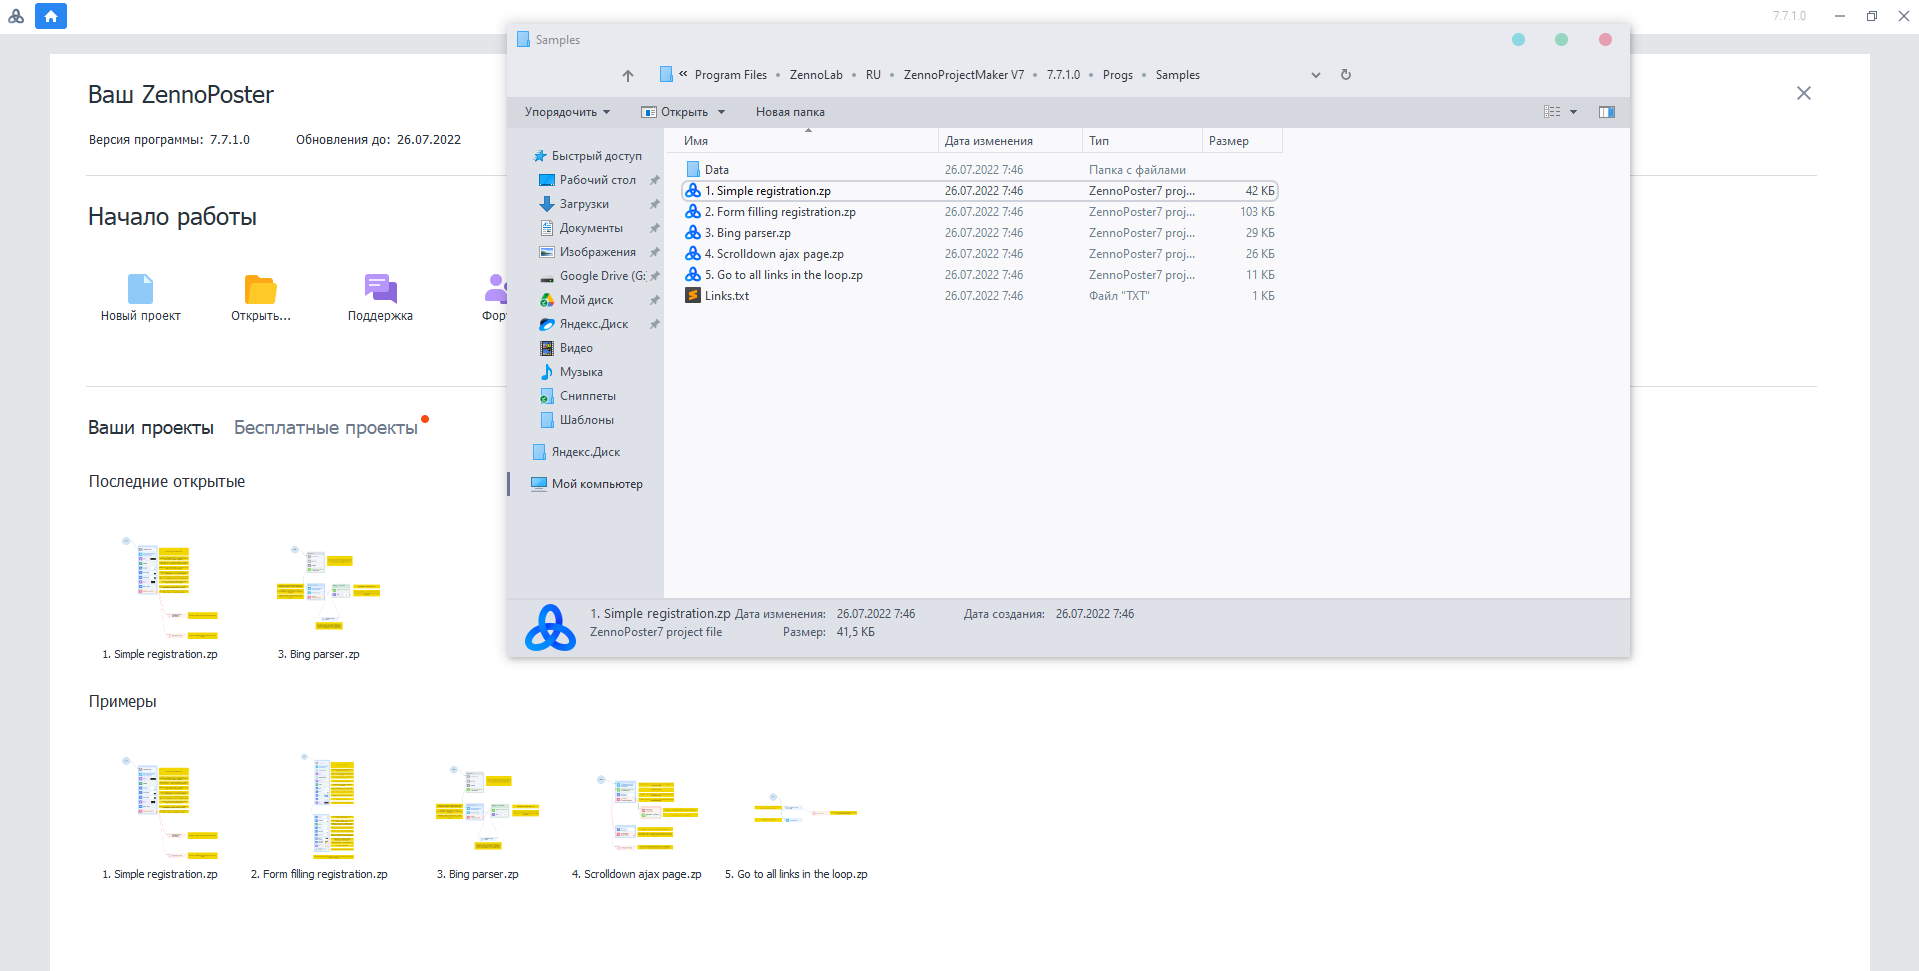The height and width of the screenshot is (971, 1919).
Task: Expand the address bar history chevron
Action: click(x=1316, y=75)
